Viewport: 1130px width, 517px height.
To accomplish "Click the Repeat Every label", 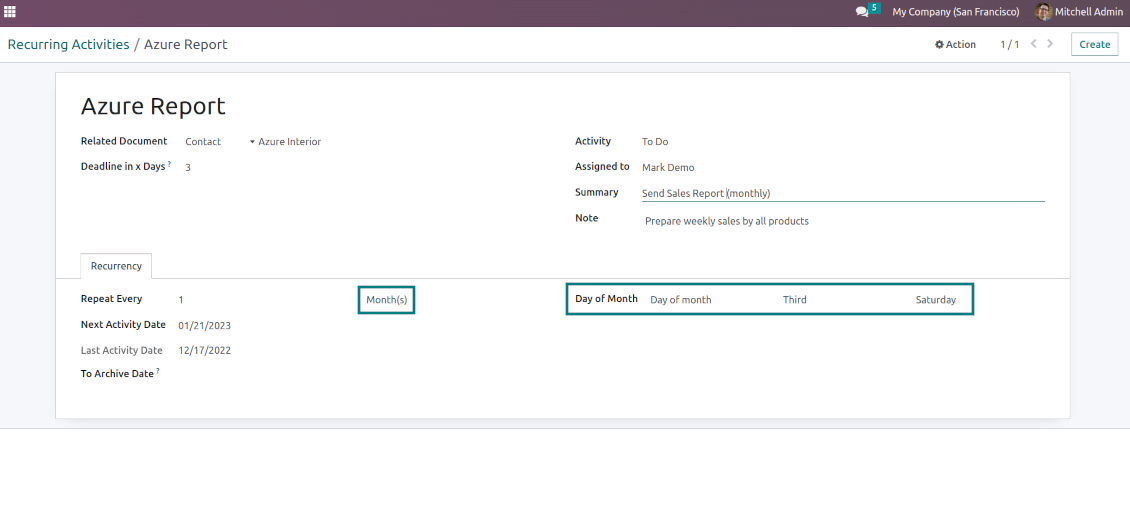I will coord(112,299).
